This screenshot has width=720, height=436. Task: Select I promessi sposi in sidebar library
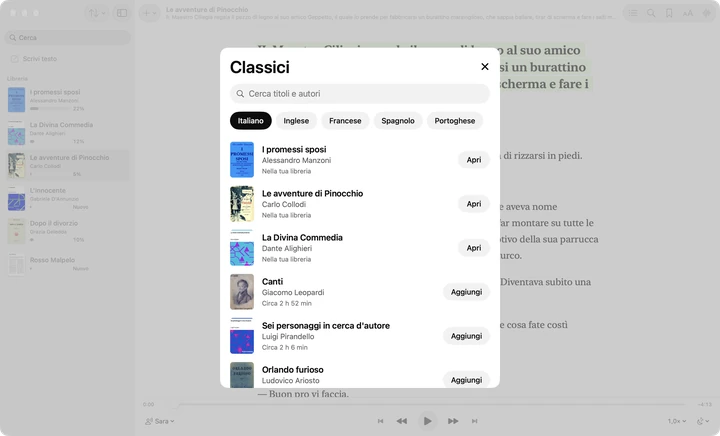(68, 100)
